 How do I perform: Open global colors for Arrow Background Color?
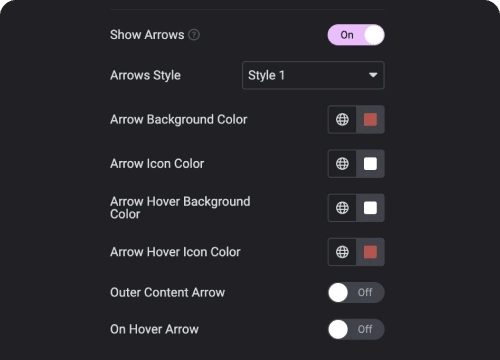coord(342,119)
